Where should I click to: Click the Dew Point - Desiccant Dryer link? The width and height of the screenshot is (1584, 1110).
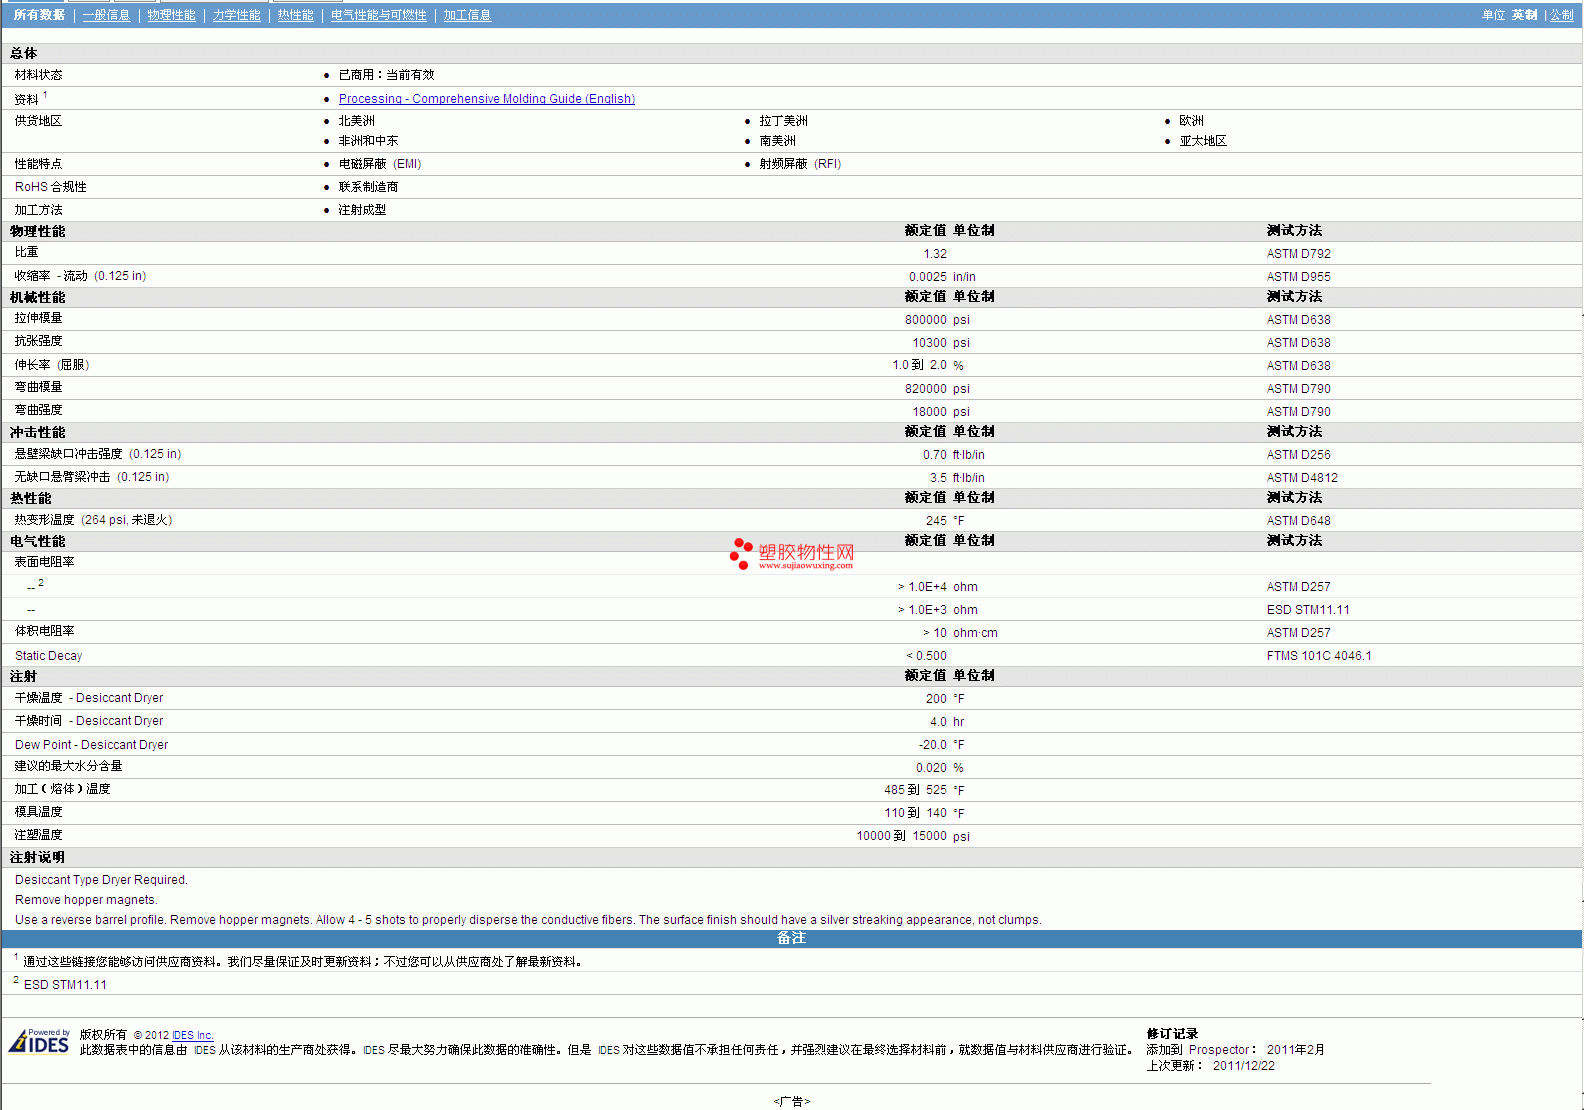(x=91, y=745)
